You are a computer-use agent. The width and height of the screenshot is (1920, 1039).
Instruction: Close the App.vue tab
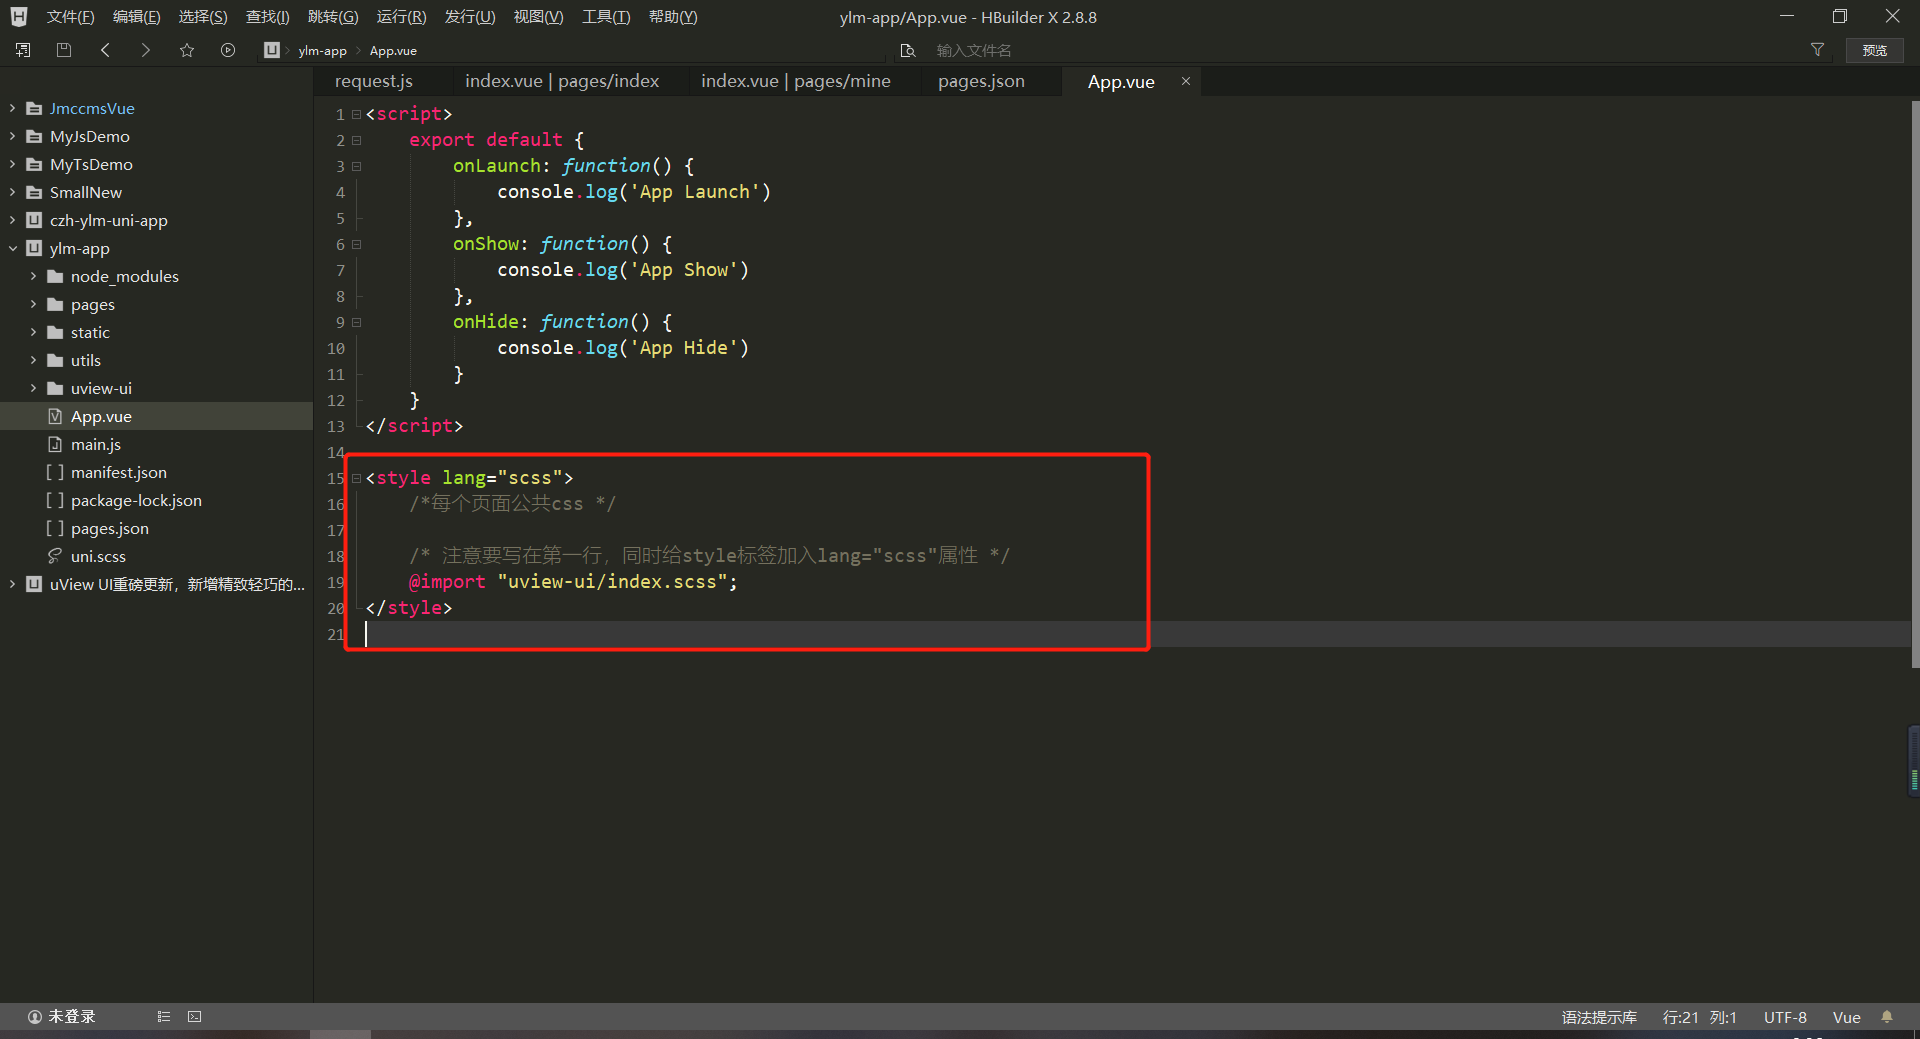(1186, 81)
